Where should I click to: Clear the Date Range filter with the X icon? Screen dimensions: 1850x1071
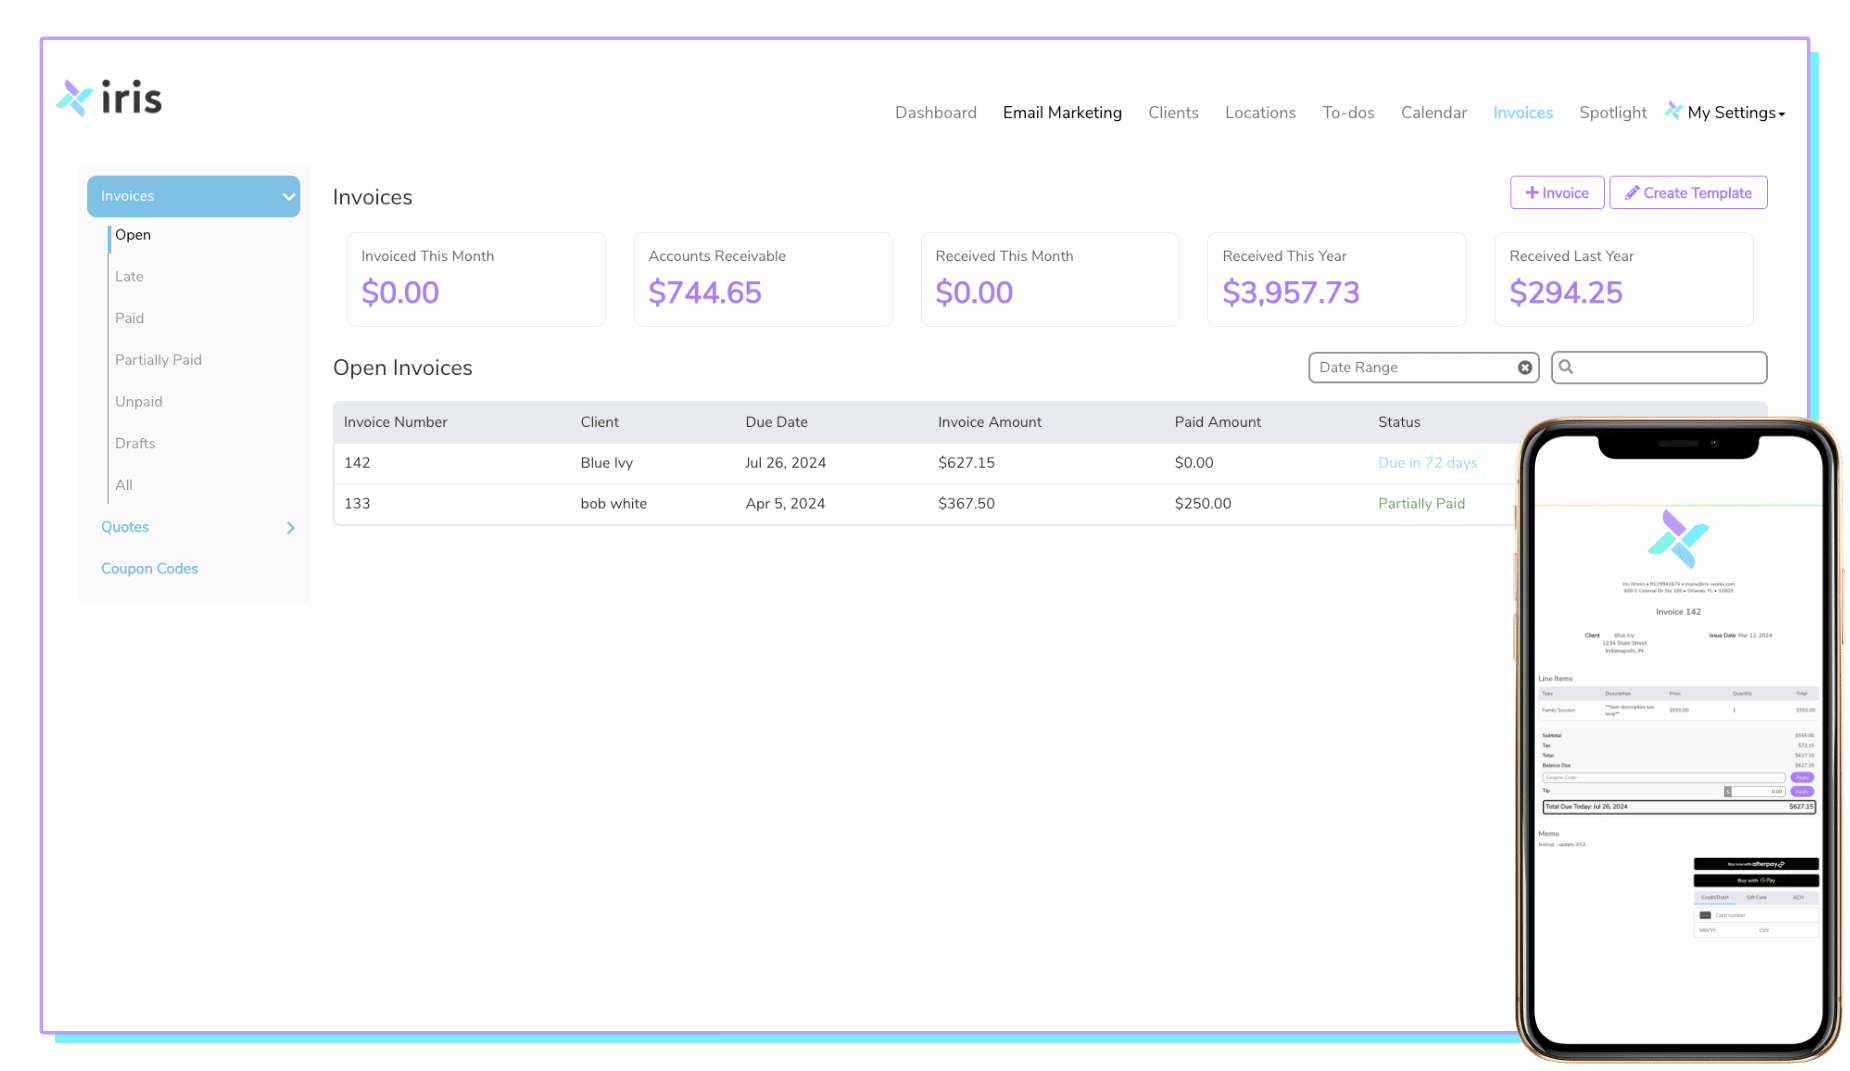click(1524, 367)
